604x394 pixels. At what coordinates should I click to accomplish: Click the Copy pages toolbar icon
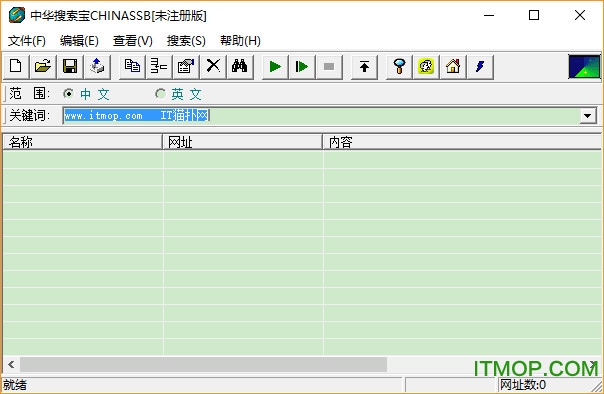point(132,67)
